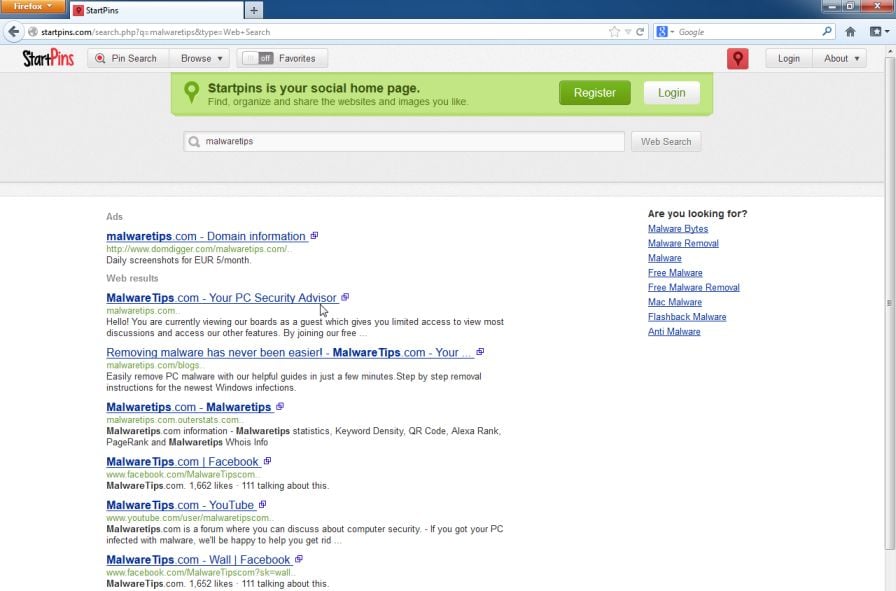Open the Firefox application menu
896x591 pixels.
click(x=33, y=6)
